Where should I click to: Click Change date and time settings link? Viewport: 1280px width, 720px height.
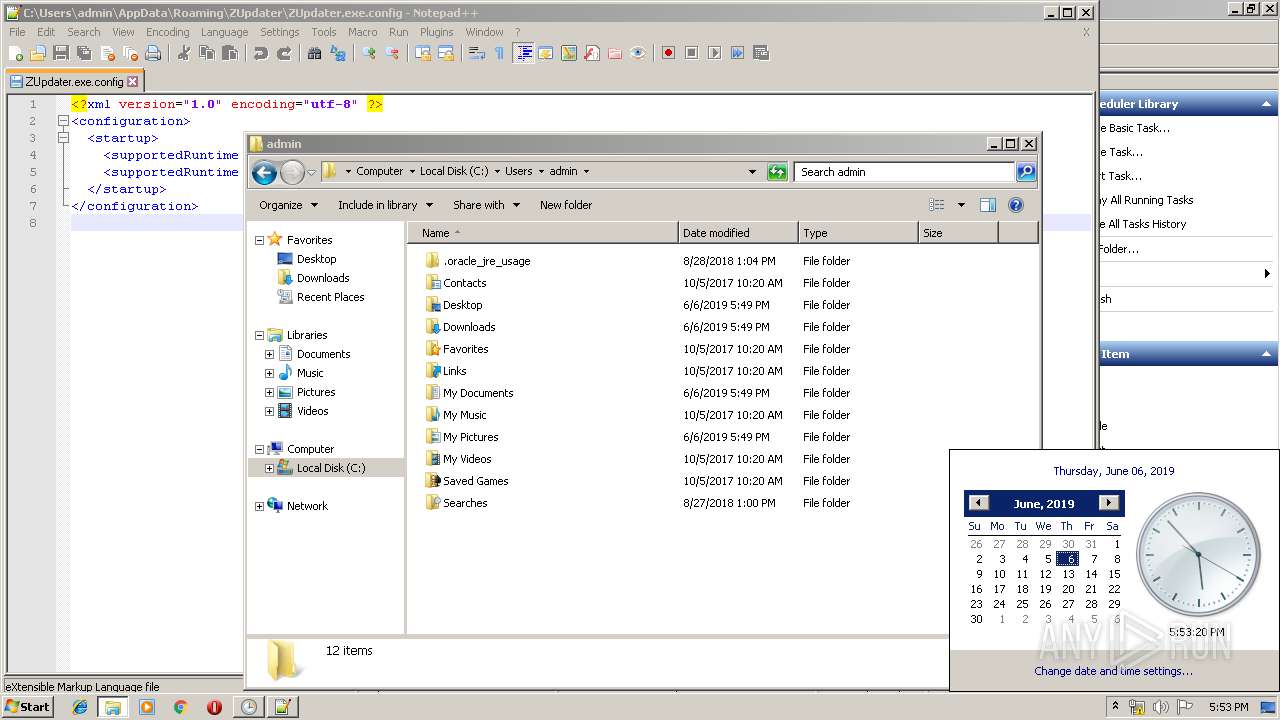pyautogui.click(x=1113, y=671)
